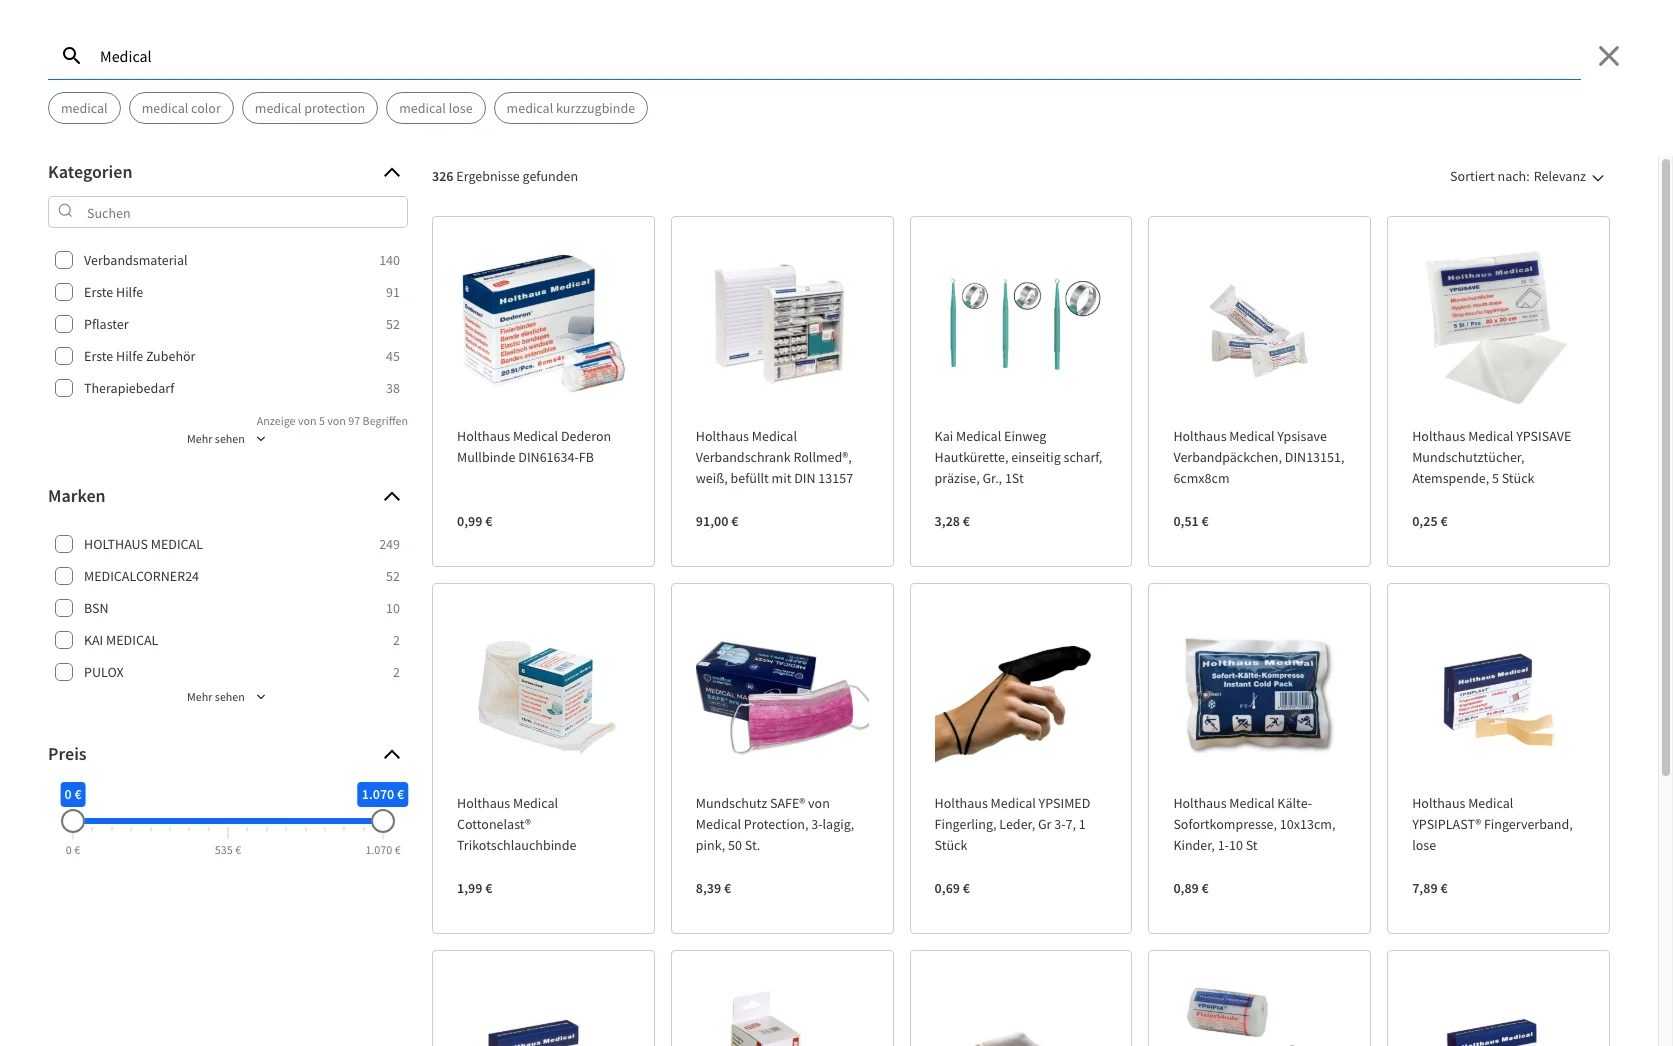This screenshot has height=1046, width=1673.
Task: Click the 1.070 € maximum price badge
Action: coord(383,794)
